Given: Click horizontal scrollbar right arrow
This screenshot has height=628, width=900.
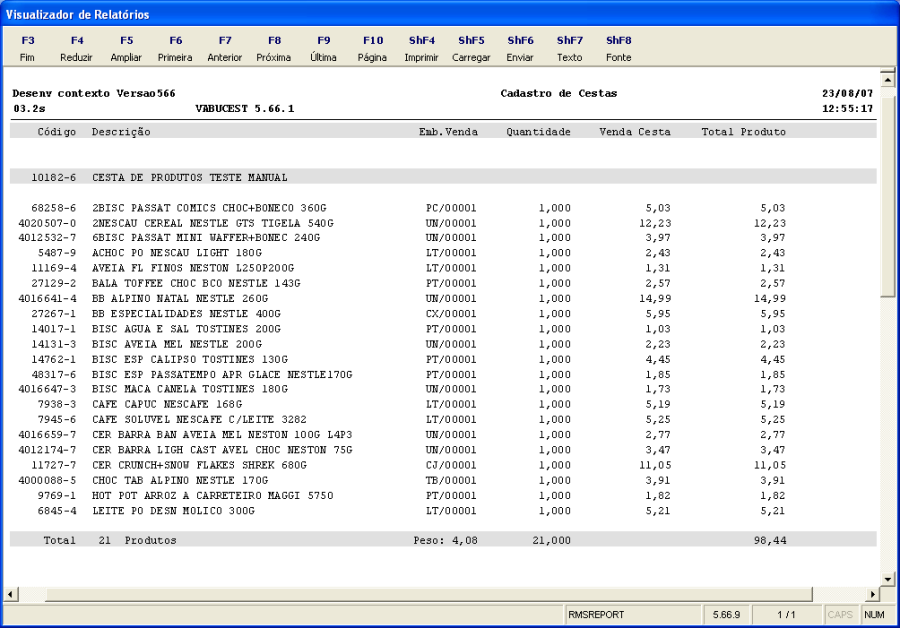Looking at the screenshot, I should click(x=872, y=594).
